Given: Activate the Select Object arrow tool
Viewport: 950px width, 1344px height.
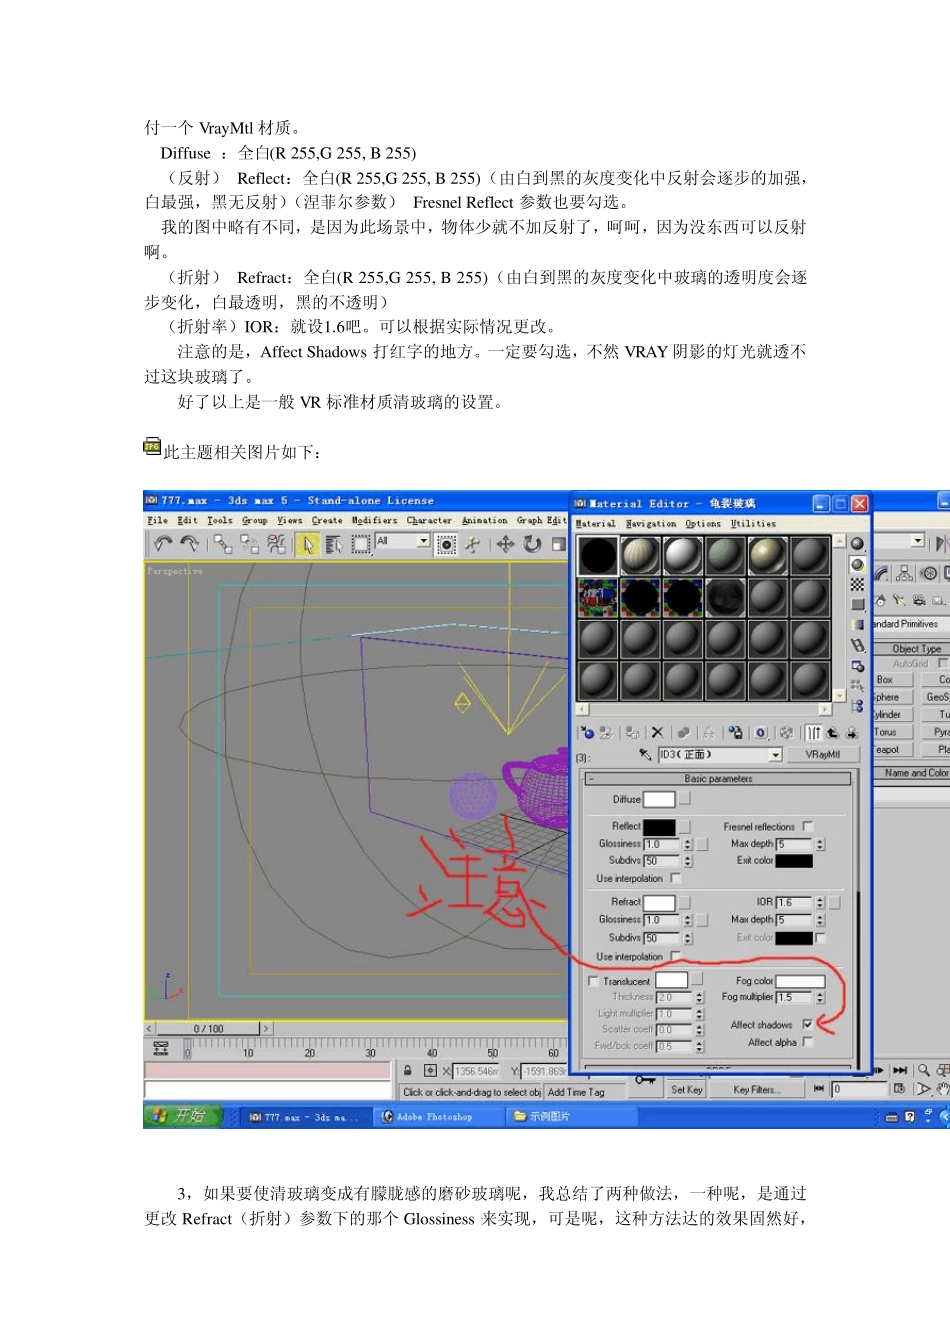Looking at the screenshot, I should (308, 544).
